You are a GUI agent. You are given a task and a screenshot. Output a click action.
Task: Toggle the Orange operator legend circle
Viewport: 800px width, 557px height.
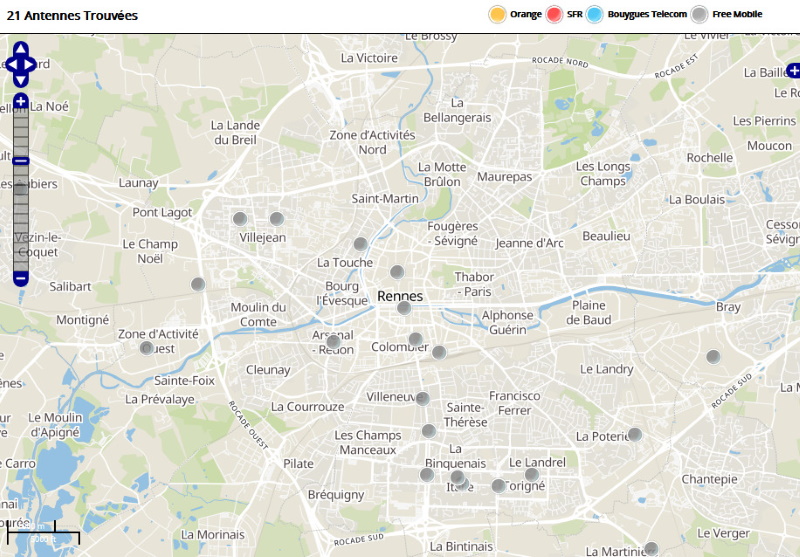(497, 14)
